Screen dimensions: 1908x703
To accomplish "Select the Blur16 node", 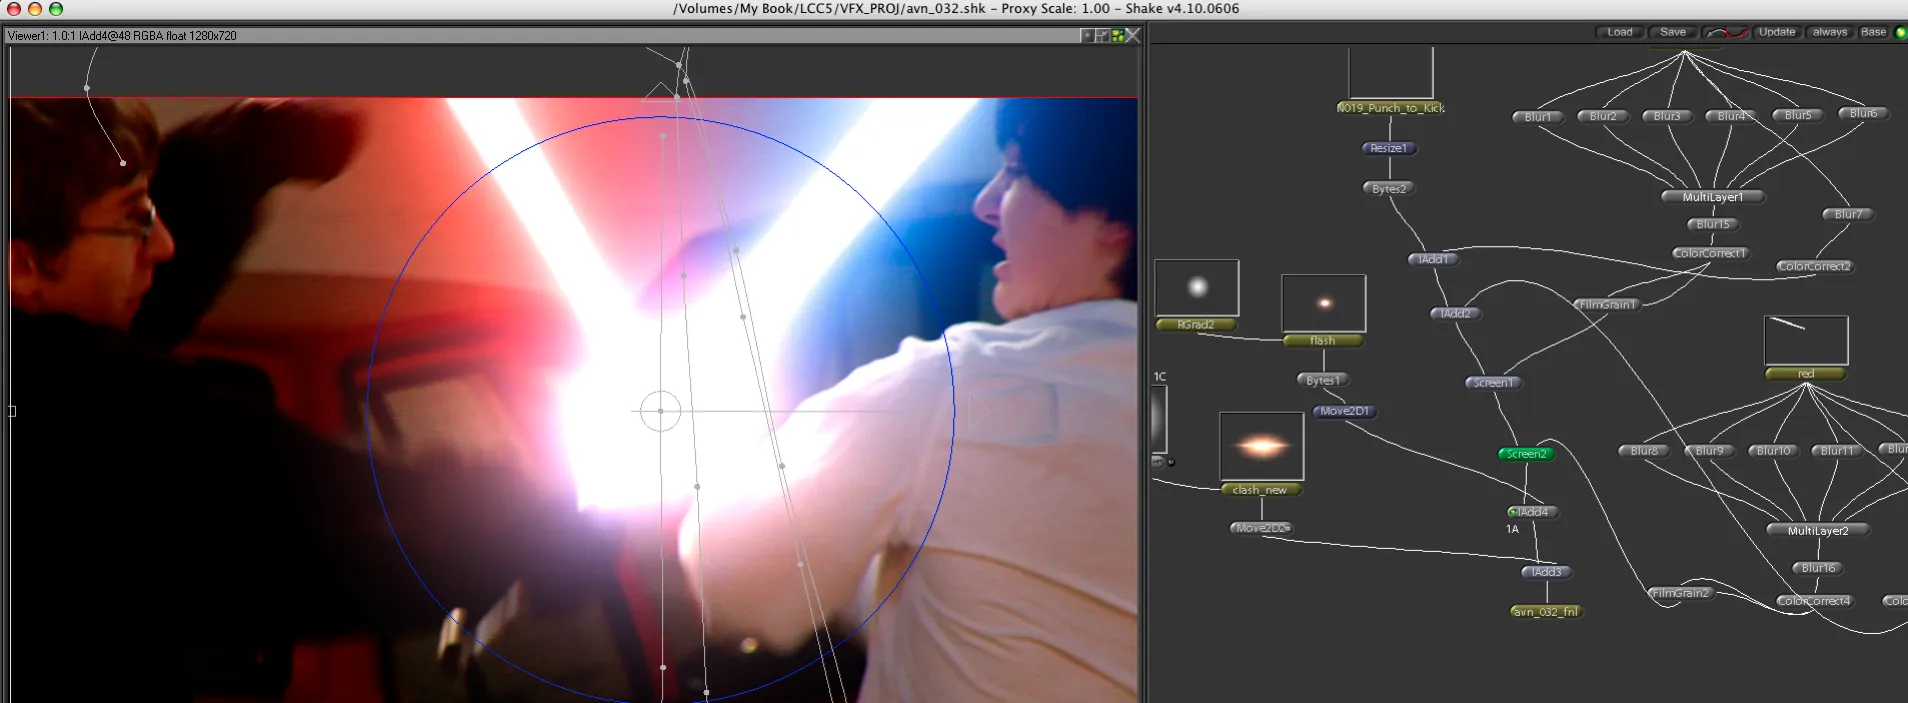I will pos(1819,568).
